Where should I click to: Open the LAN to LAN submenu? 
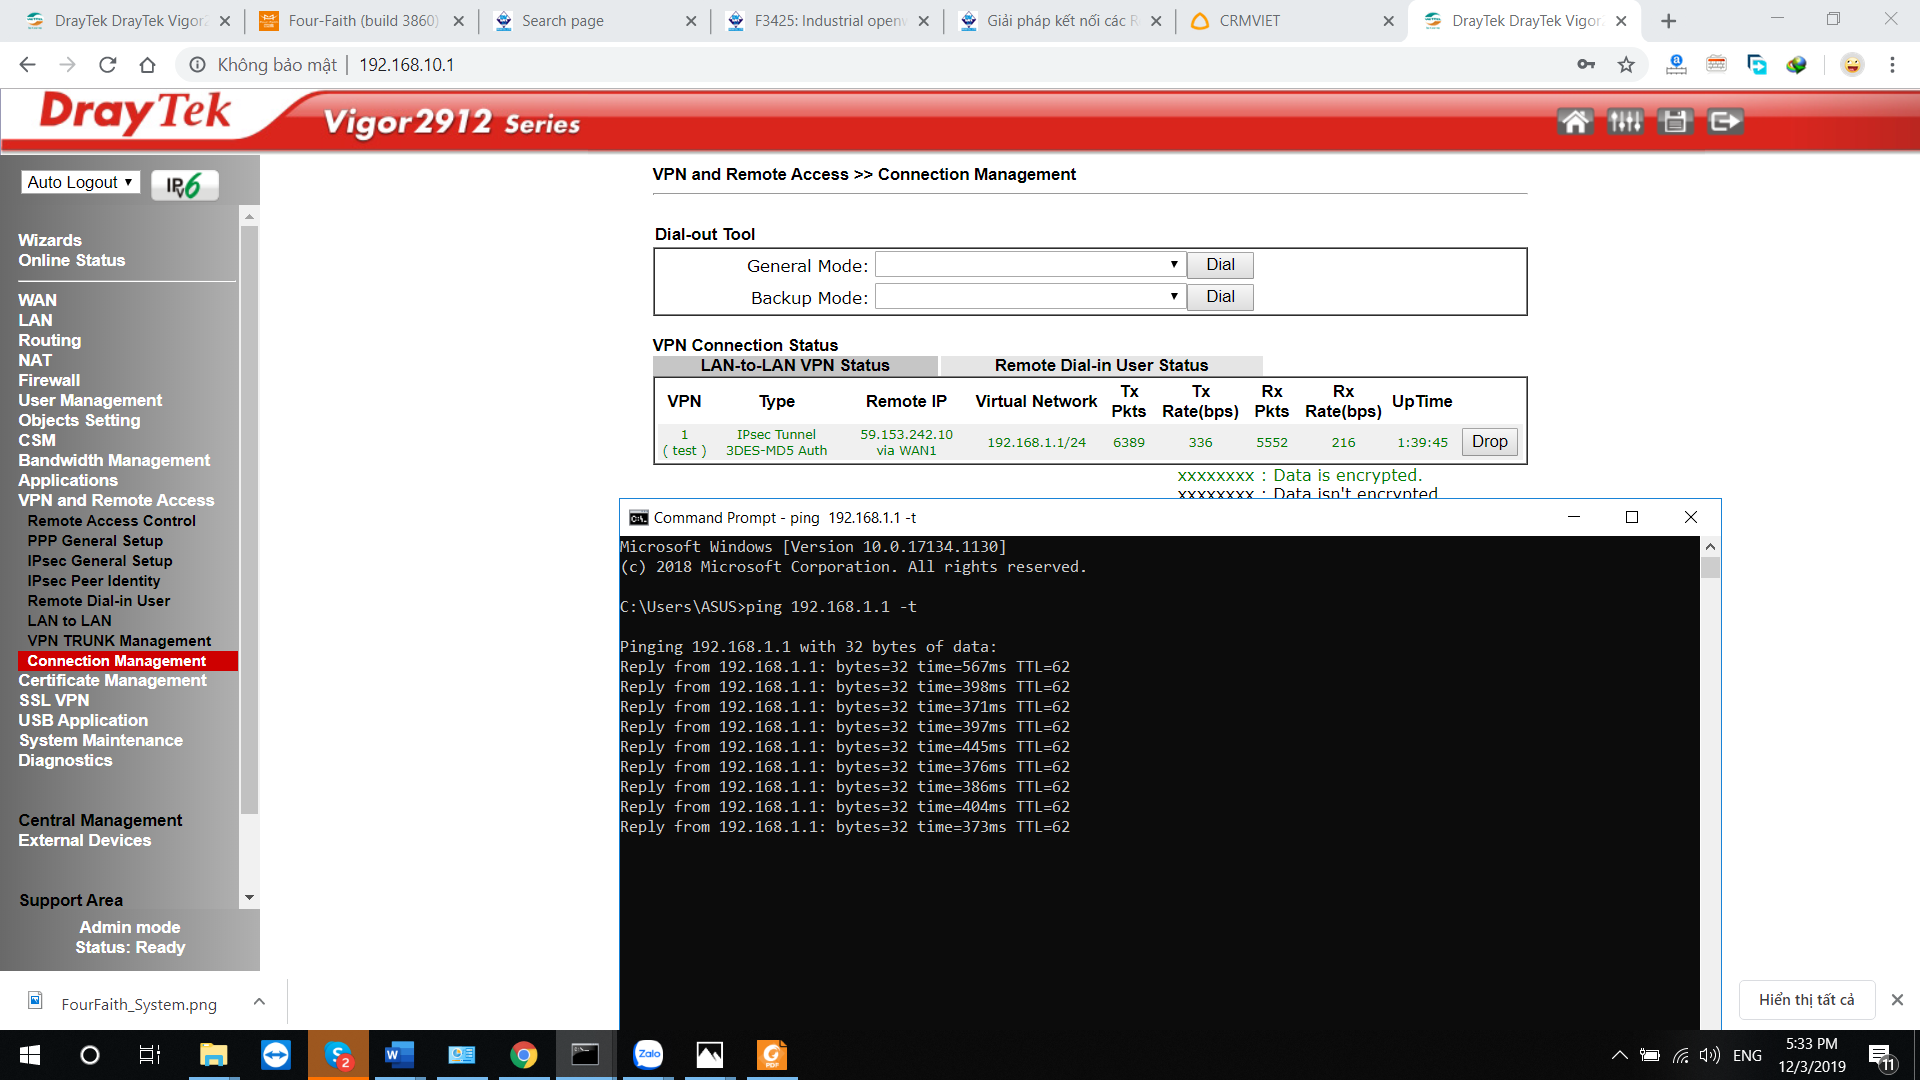(70, 621)
